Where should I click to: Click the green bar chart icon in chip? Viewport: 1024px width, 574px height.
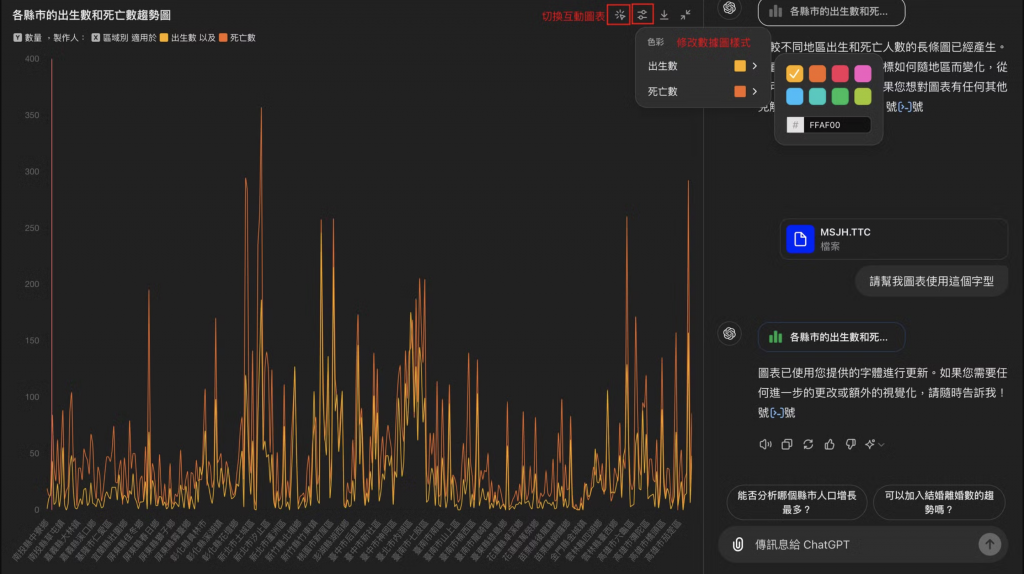pos(775,337)
